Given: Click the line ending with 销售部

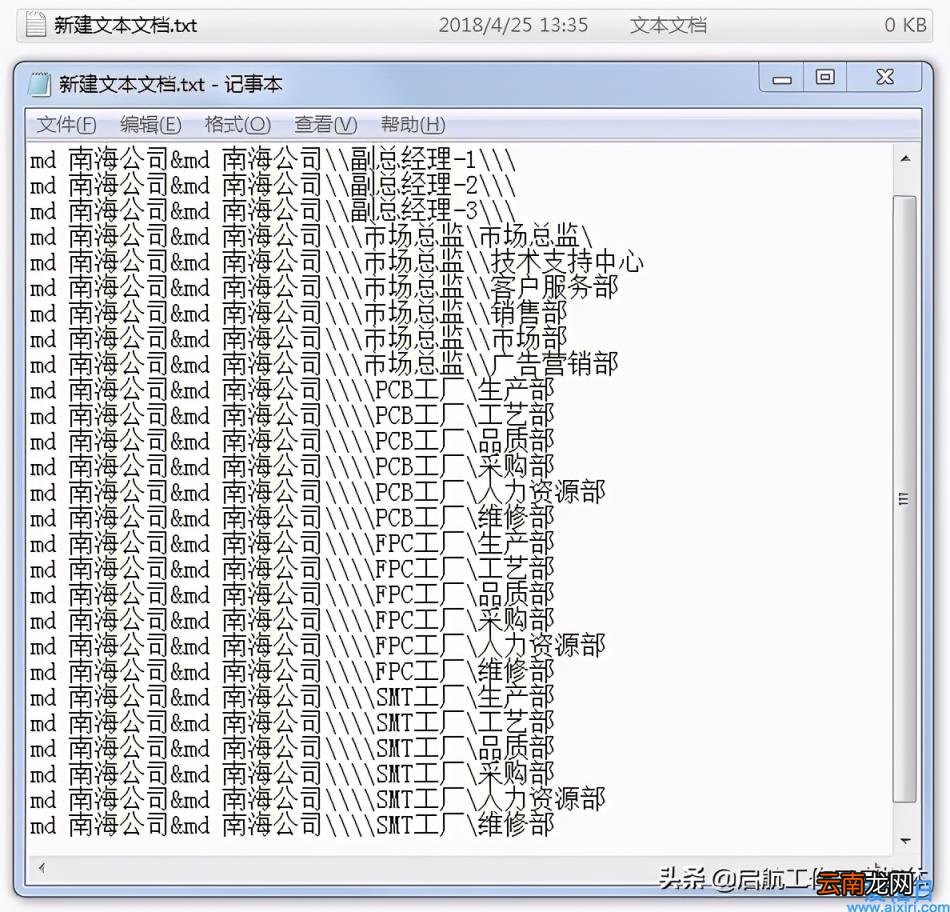Looking at the screenshot, I should click(299, 314).
